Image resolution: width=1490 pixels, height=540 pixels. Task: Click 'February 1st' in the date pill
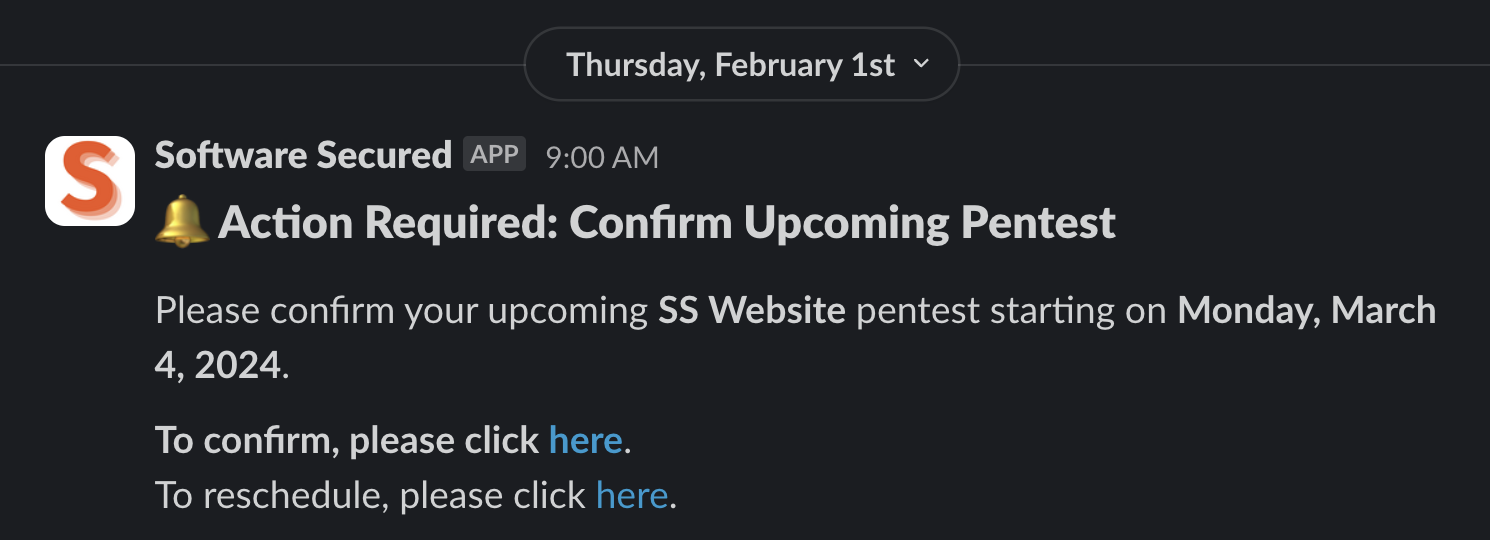click(x=805, y=65)
